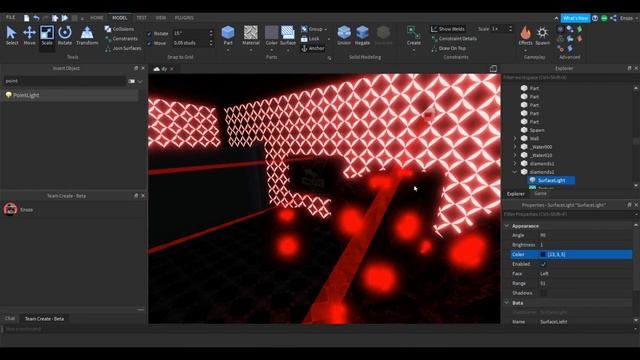Screen dimensions: 640x360
Task: Float the Insert Object panel
Action: (136, 68)
